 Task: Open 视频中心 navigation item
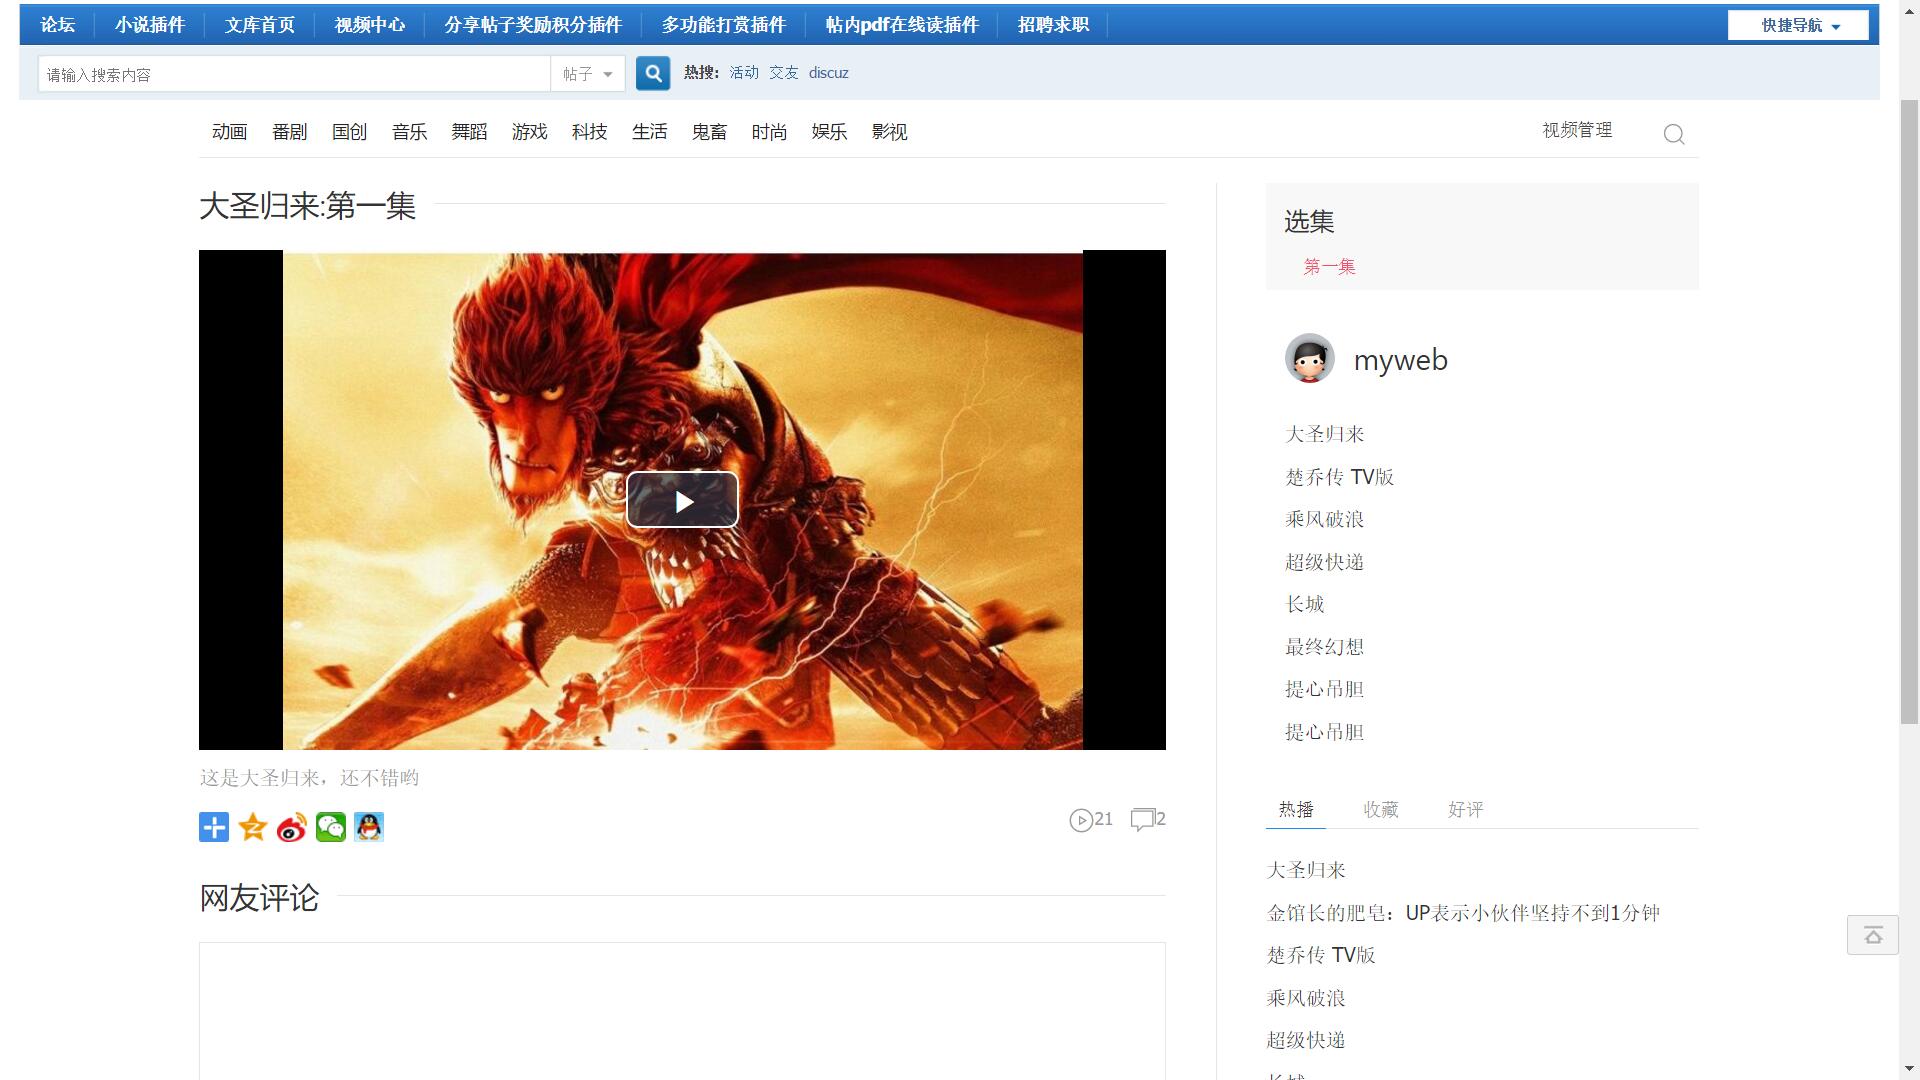tap(370, 25)
